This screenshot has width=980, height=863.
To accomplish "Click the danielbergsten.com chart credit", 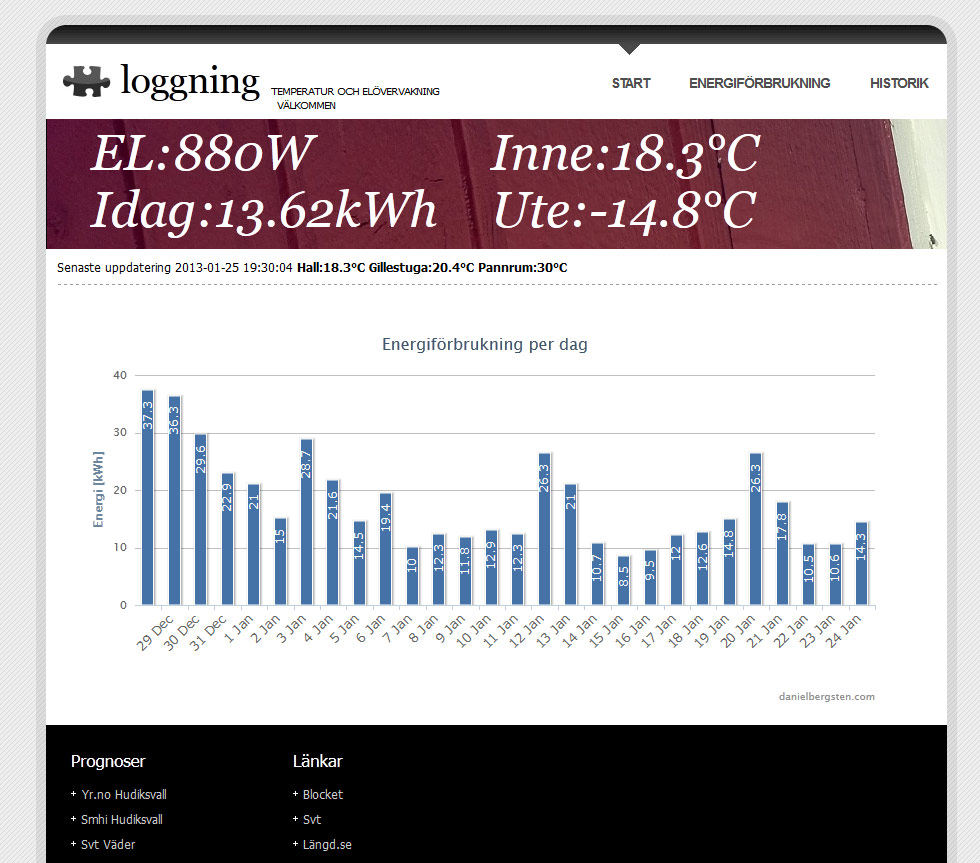I will coord(826,696).
